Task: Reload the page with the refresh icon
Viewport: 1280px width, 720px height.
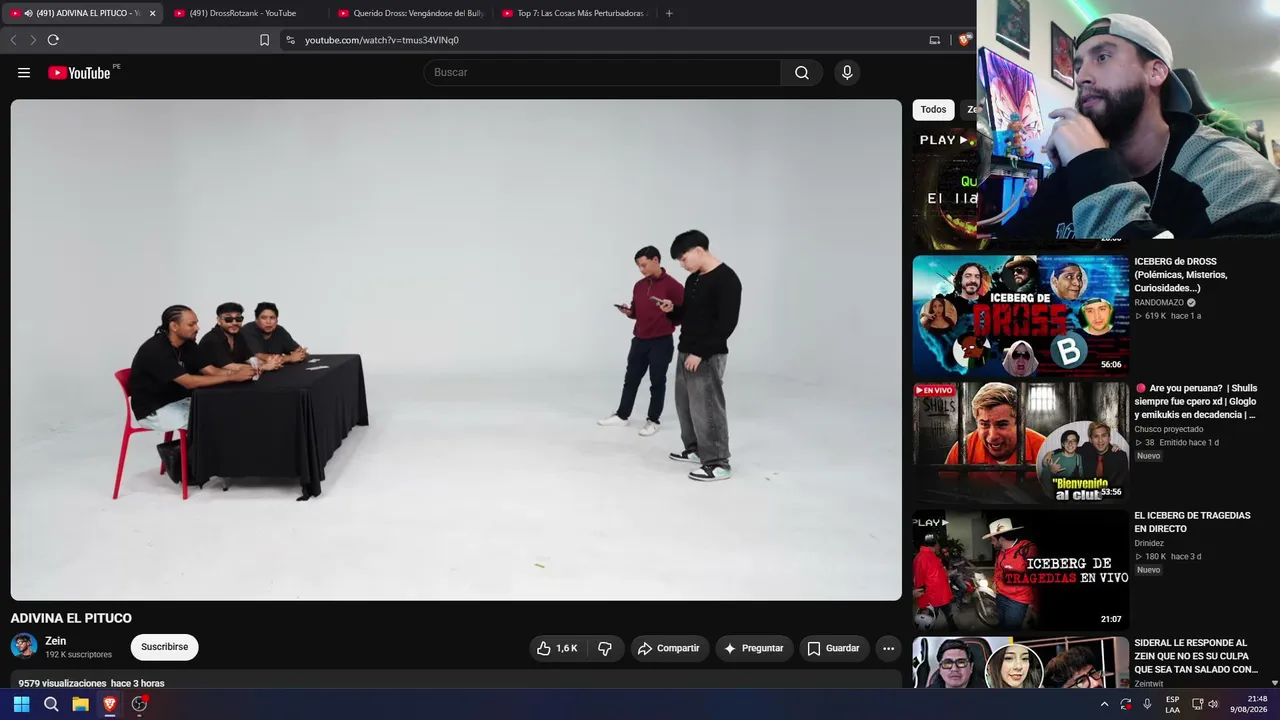Action: click(x=53, y=40)
